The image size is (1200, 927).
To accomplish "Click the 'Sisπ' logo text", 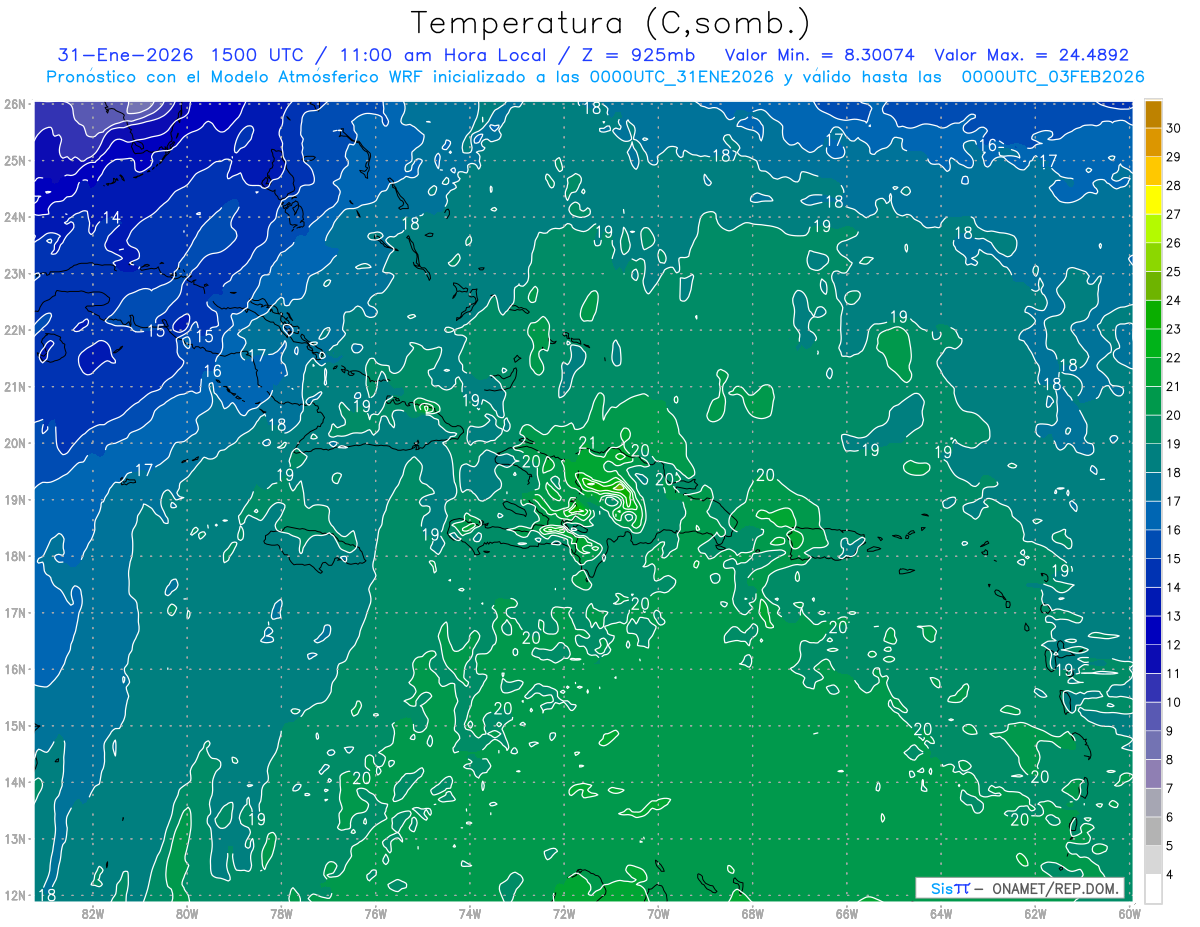I will point(950,888).
